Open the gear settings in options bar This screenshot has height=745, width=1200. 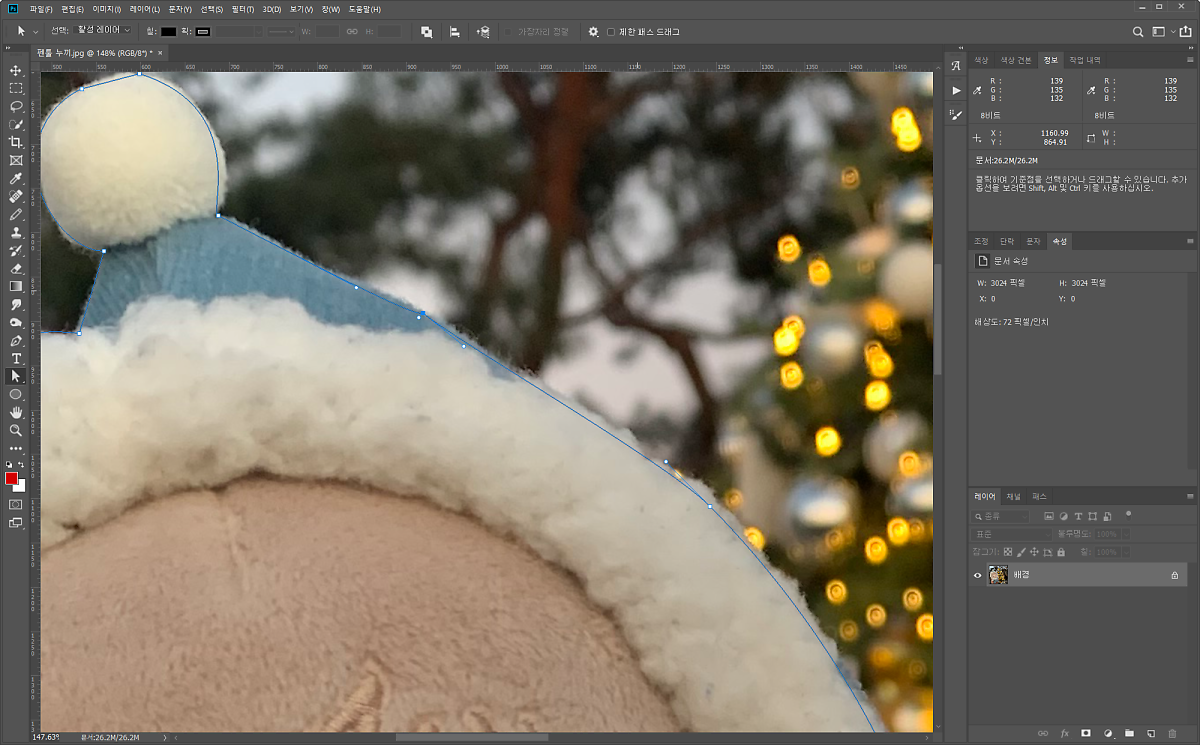point(593,32)
